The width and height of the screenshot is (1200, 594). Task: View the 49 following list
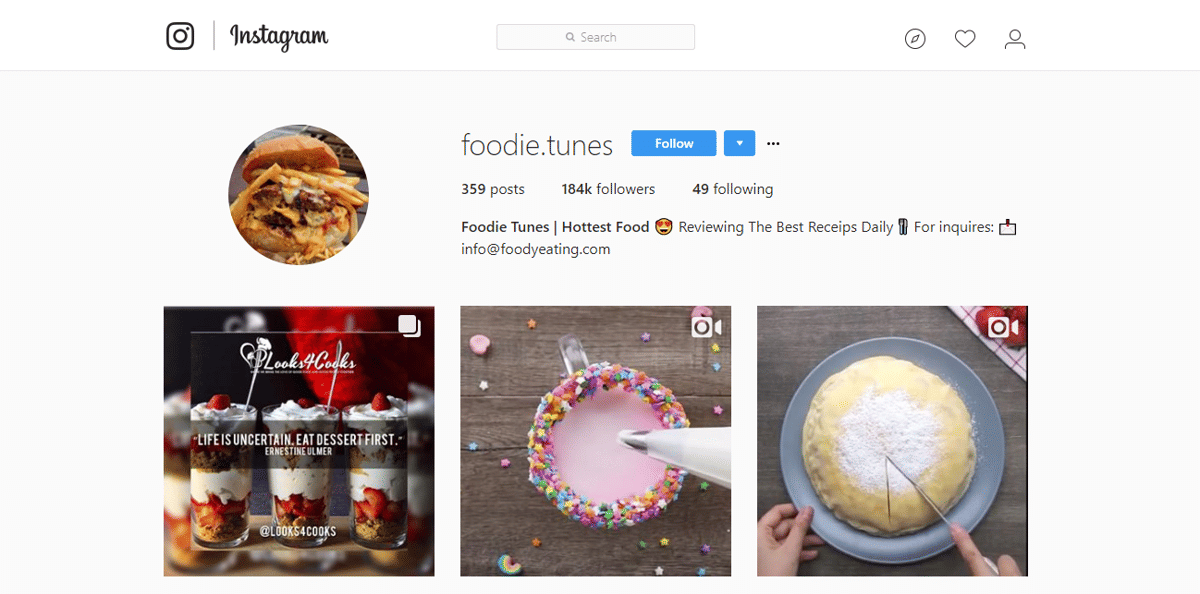[x=732, y=189]
